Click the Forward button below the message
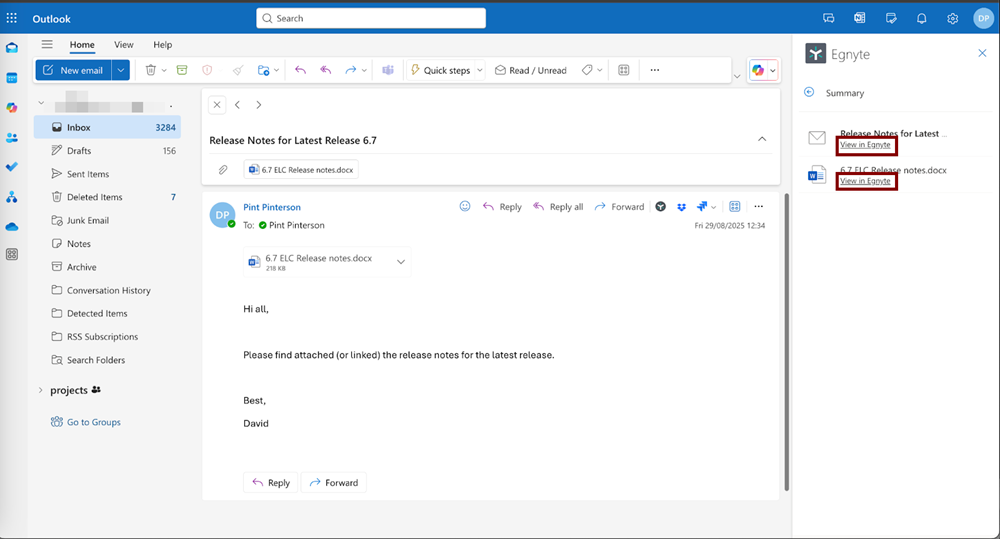The width and height of the screenshot is (1000, 539). click(x=333, y=482)
